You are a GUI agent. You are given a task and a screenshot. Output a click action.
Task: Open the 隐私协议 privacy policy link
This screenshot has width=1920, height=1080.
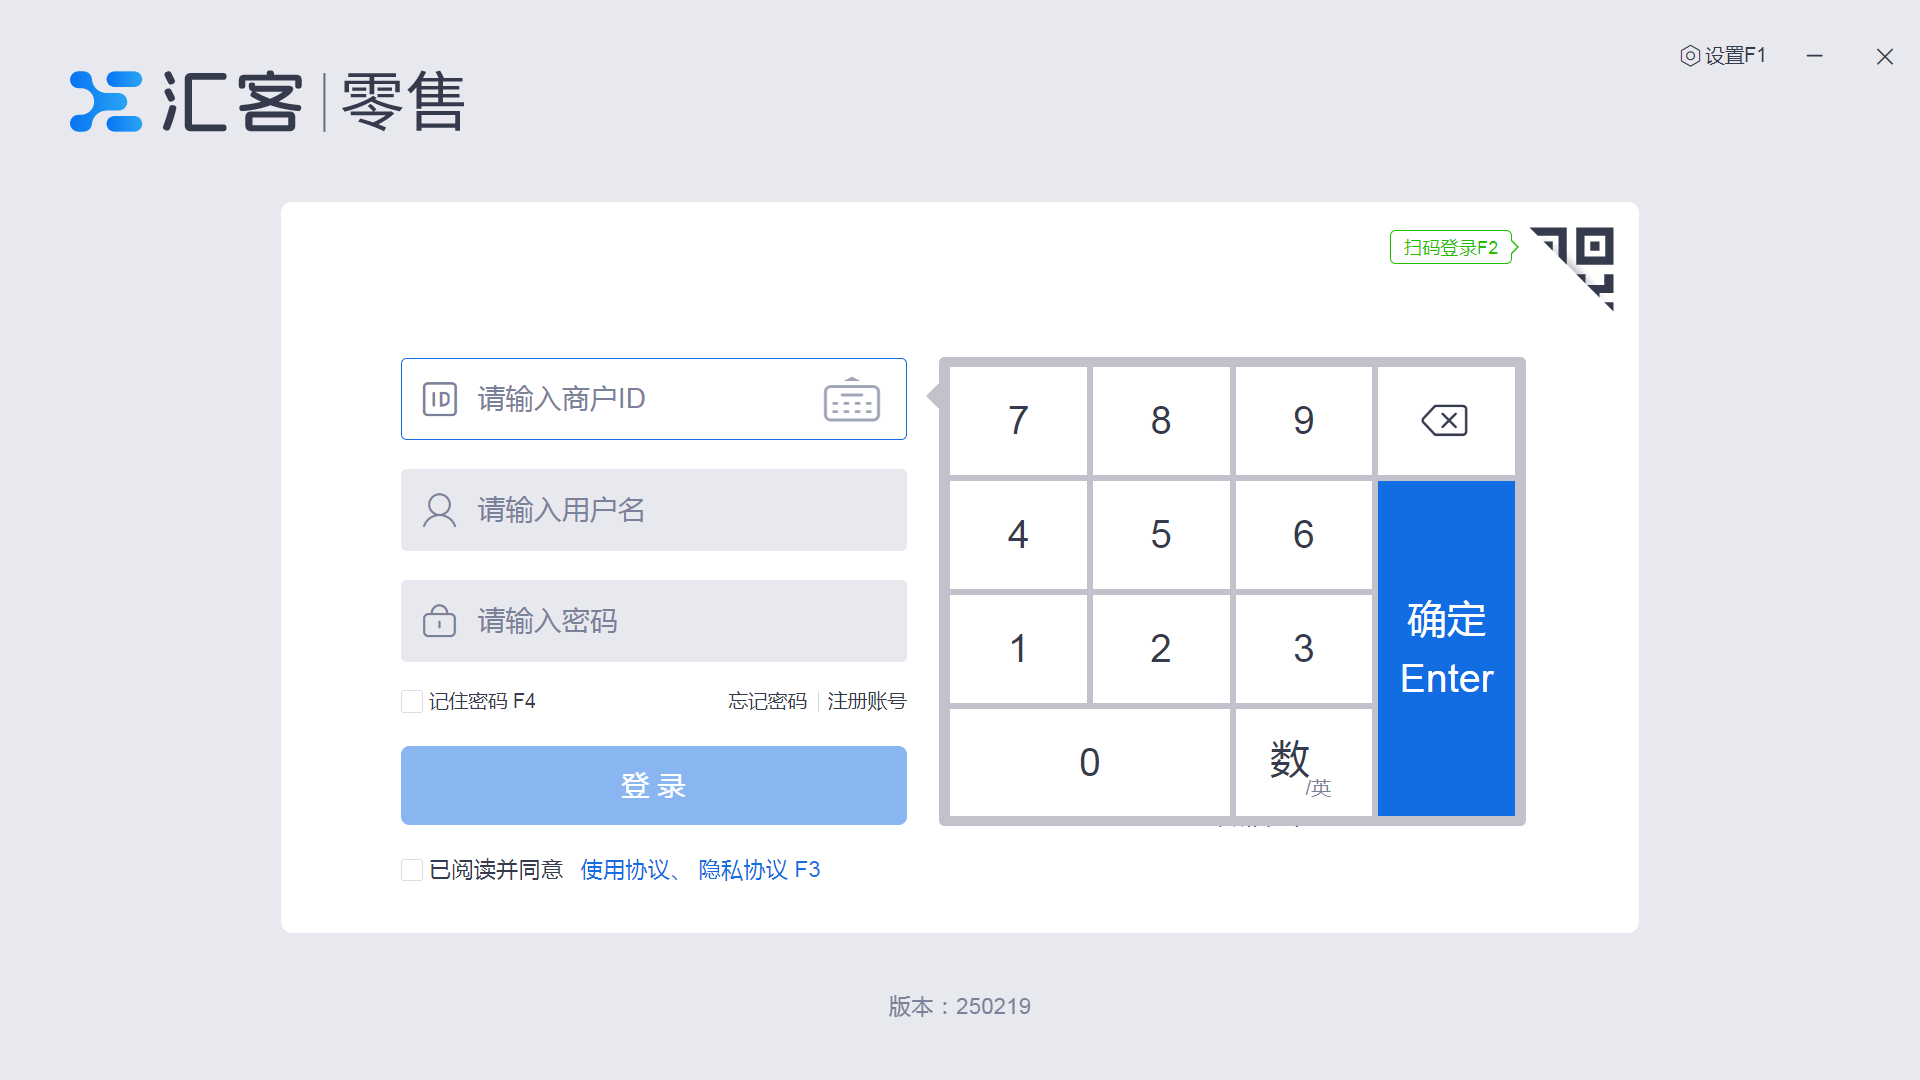743,870
